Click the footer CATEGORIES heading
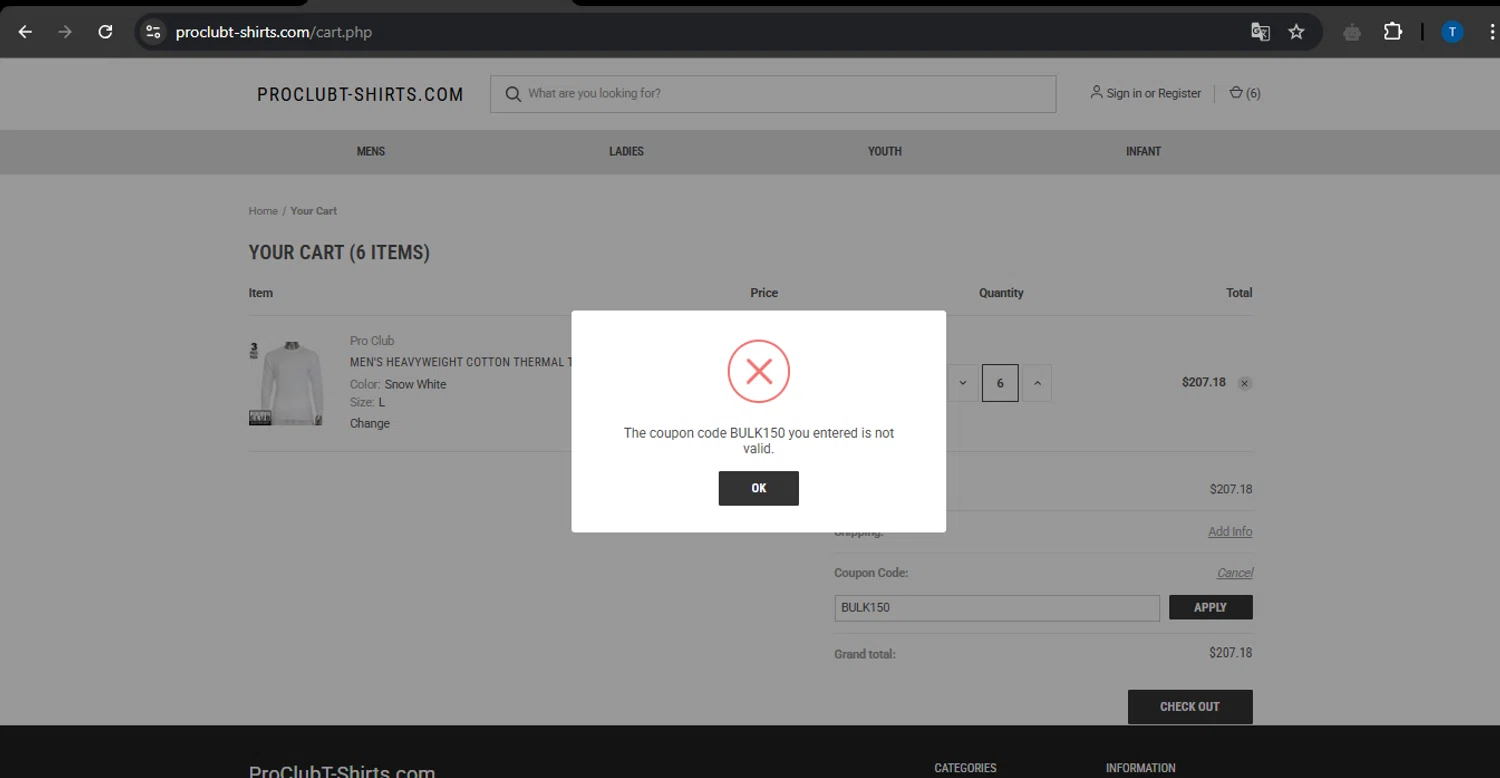This screenshot has height=778, width=1500. (965, 768)
